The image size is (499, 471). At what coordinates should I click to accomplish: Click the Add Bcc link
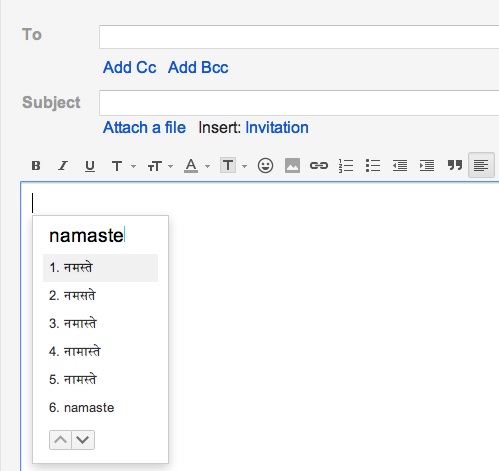click(x=198, y=67)
